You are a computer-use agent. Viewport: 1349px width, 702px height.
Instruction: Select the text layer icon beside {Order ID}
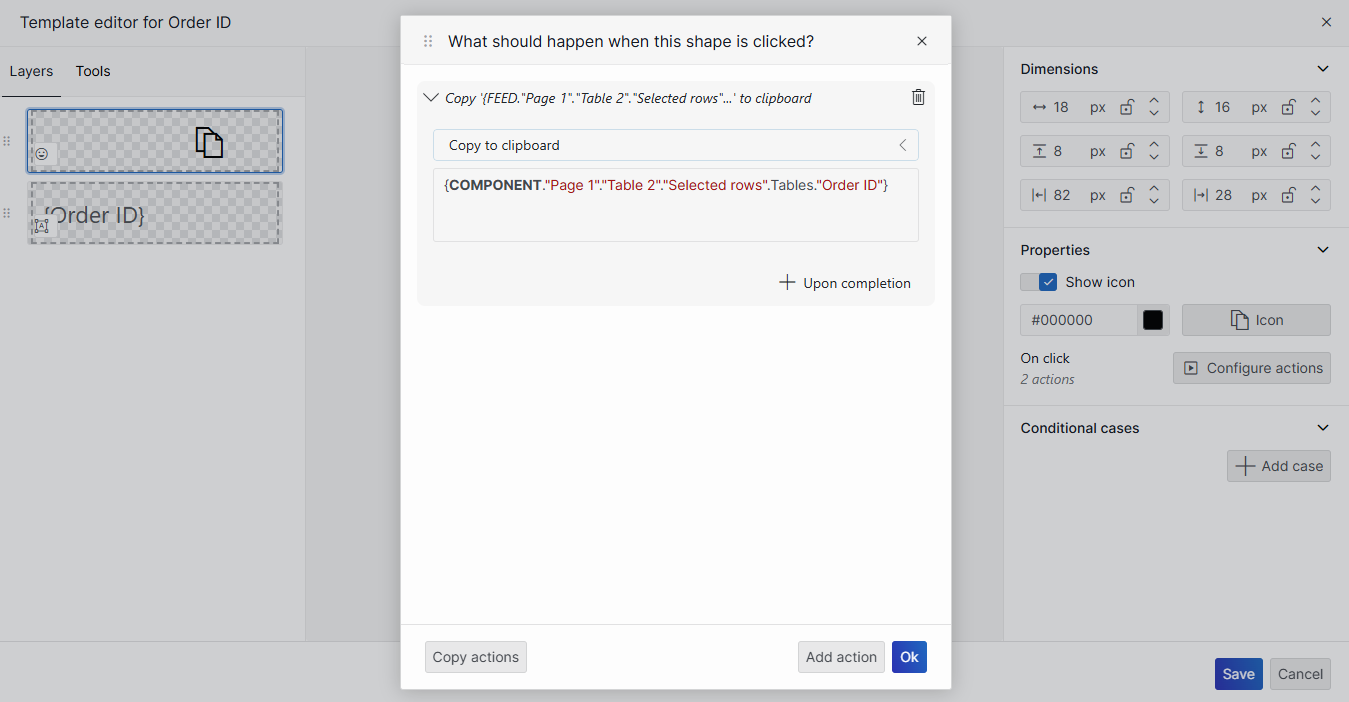click(41, 226)
